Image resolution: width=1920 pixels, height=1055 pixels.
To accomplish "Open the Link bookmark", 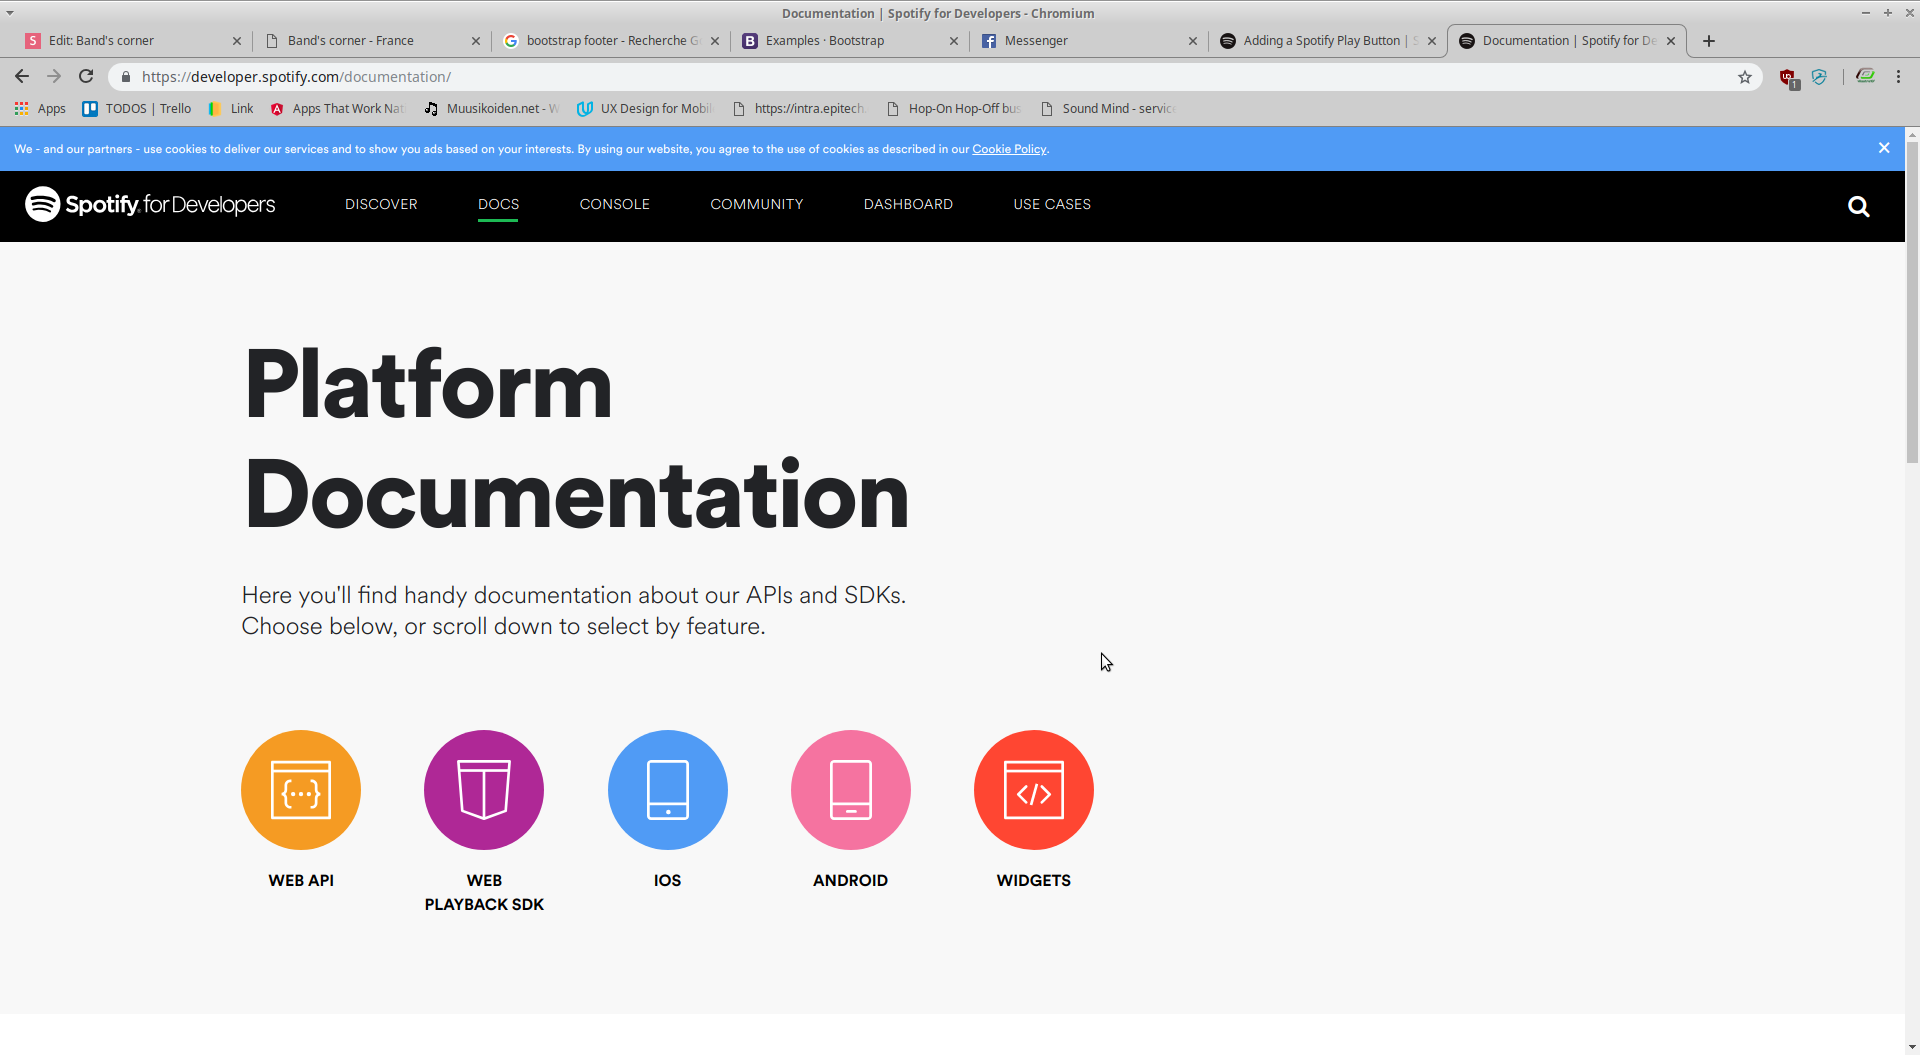I will [231, 108].
